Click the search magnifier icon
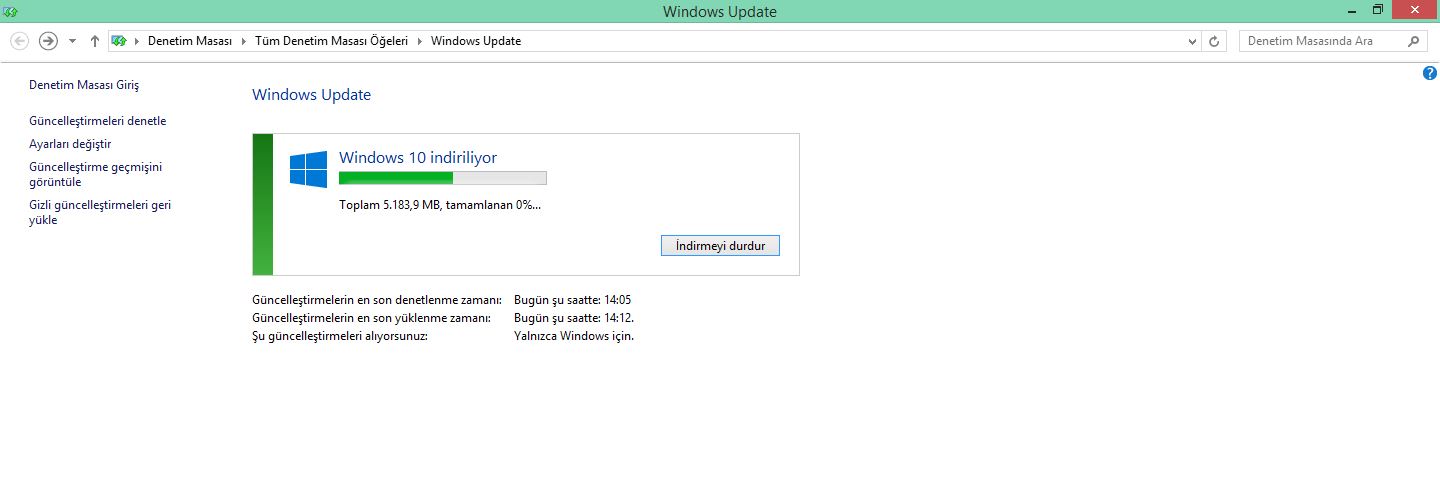 point(1414,41)
